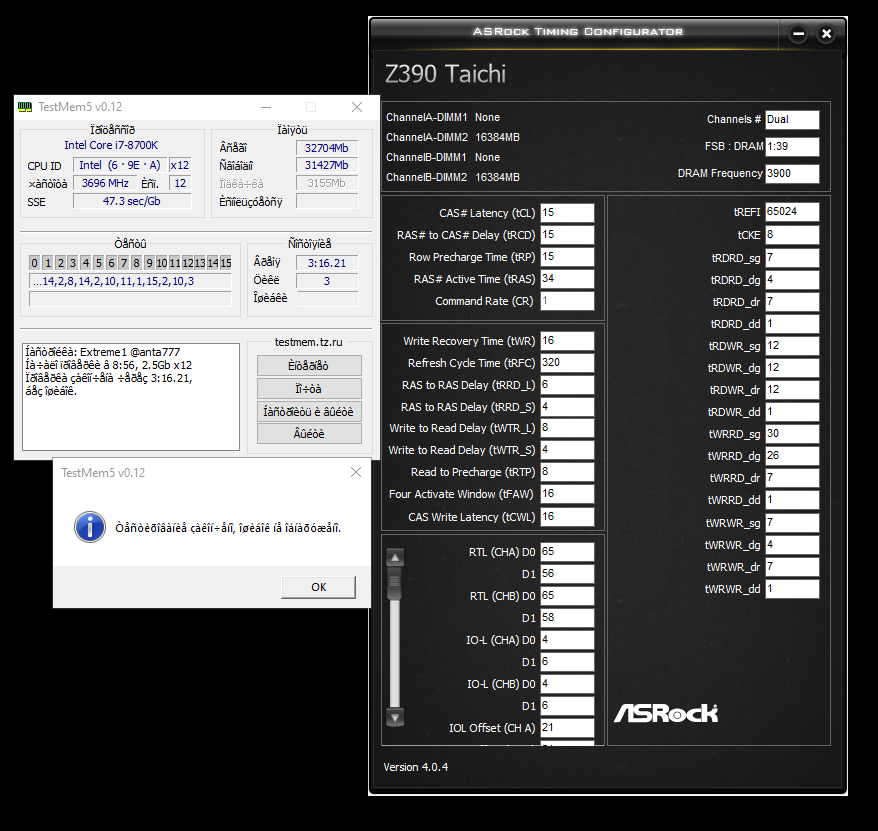Click the ChannelB-DIMM2 16384MB entry
878x831 pixels.
tap(453, 177)
